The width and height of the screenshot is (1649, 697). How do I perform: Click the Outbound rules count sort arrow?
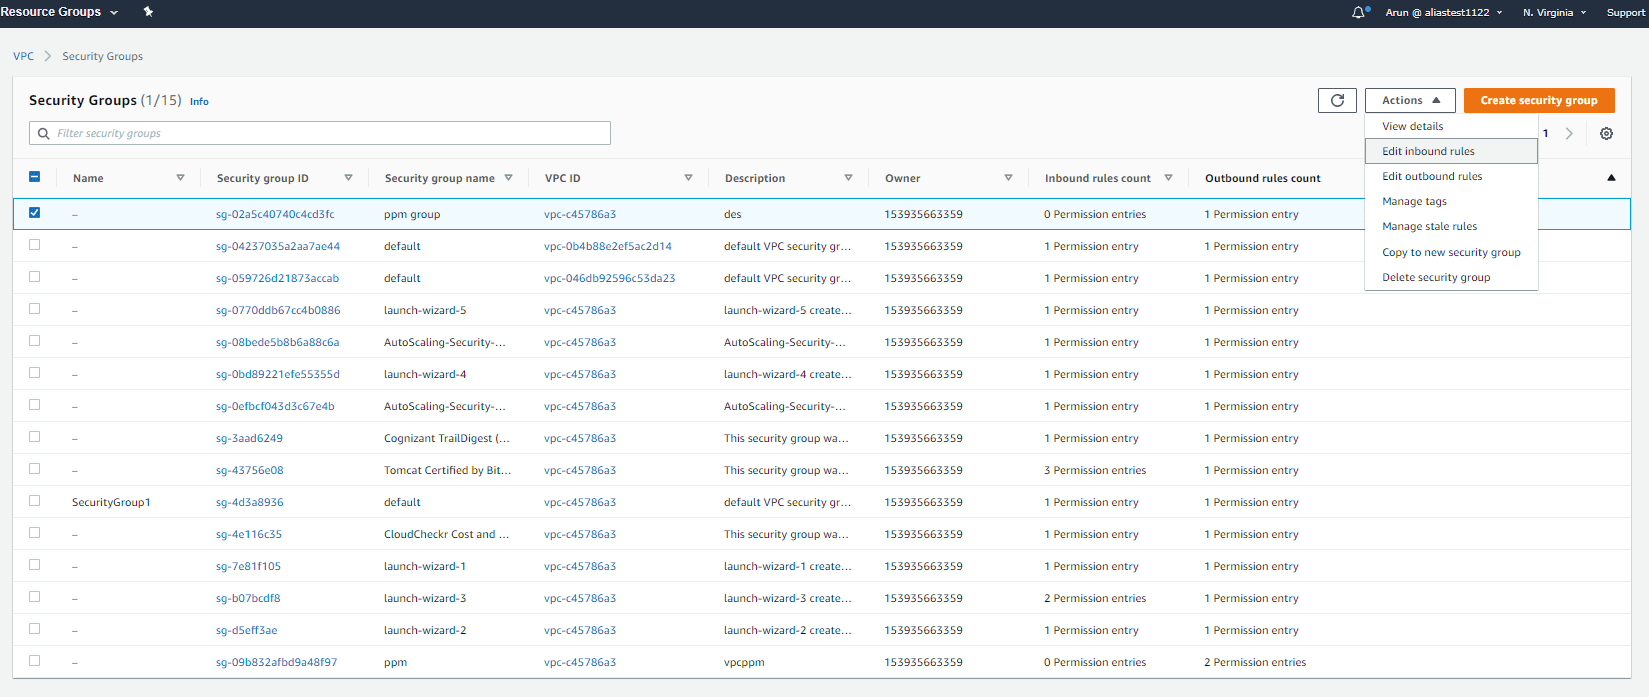pyautogui.click(x=1611, y=178)
